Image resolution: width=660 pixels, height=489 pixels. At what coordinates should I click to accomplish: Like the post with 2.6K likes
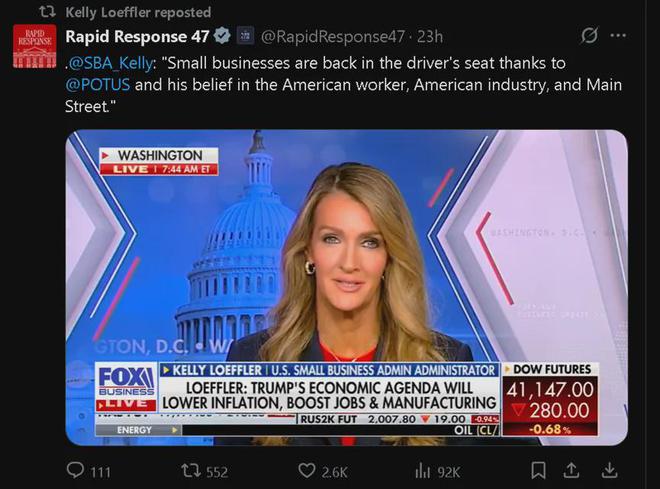[x=309, y=470]
